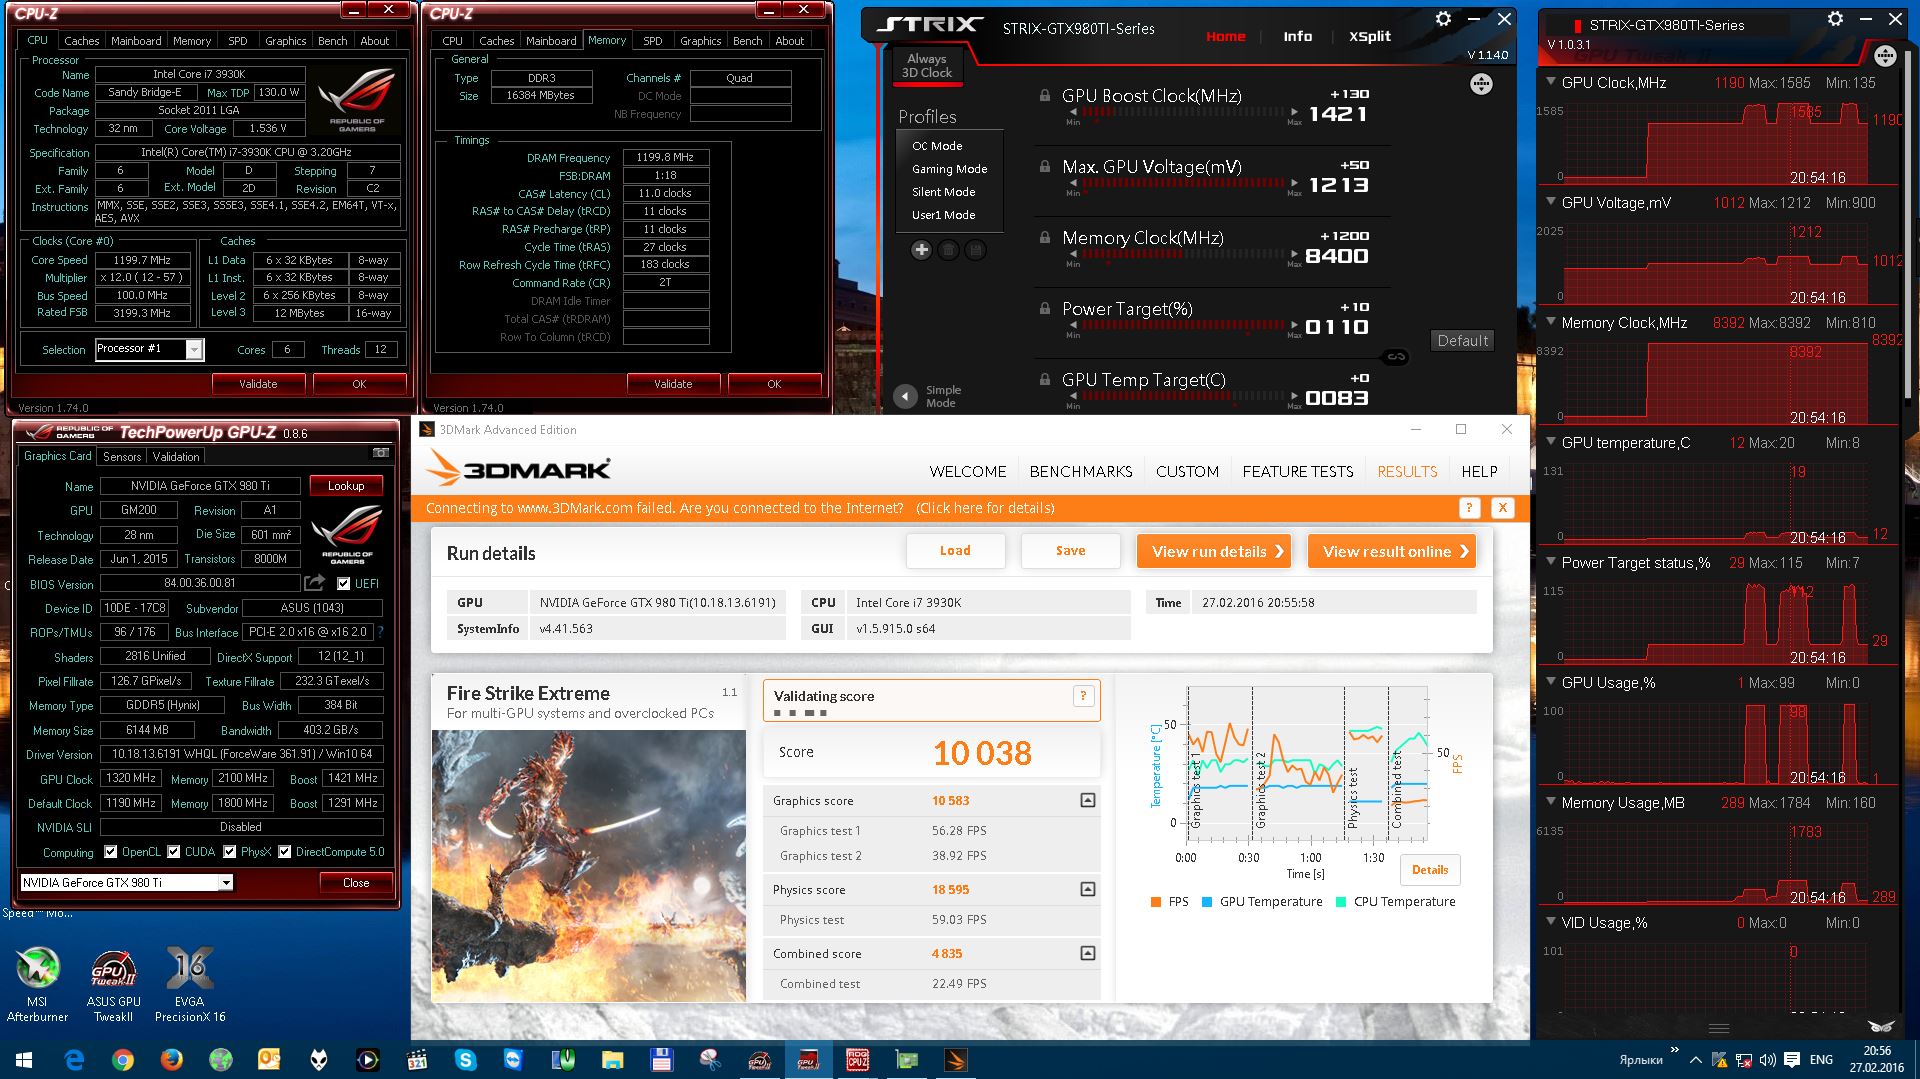Image resolution: width=1920 pixels, height=1079 pixels.
Task: Toggle the GPU Boost Clock lock icon
Action: click(x=1044, y=96)
